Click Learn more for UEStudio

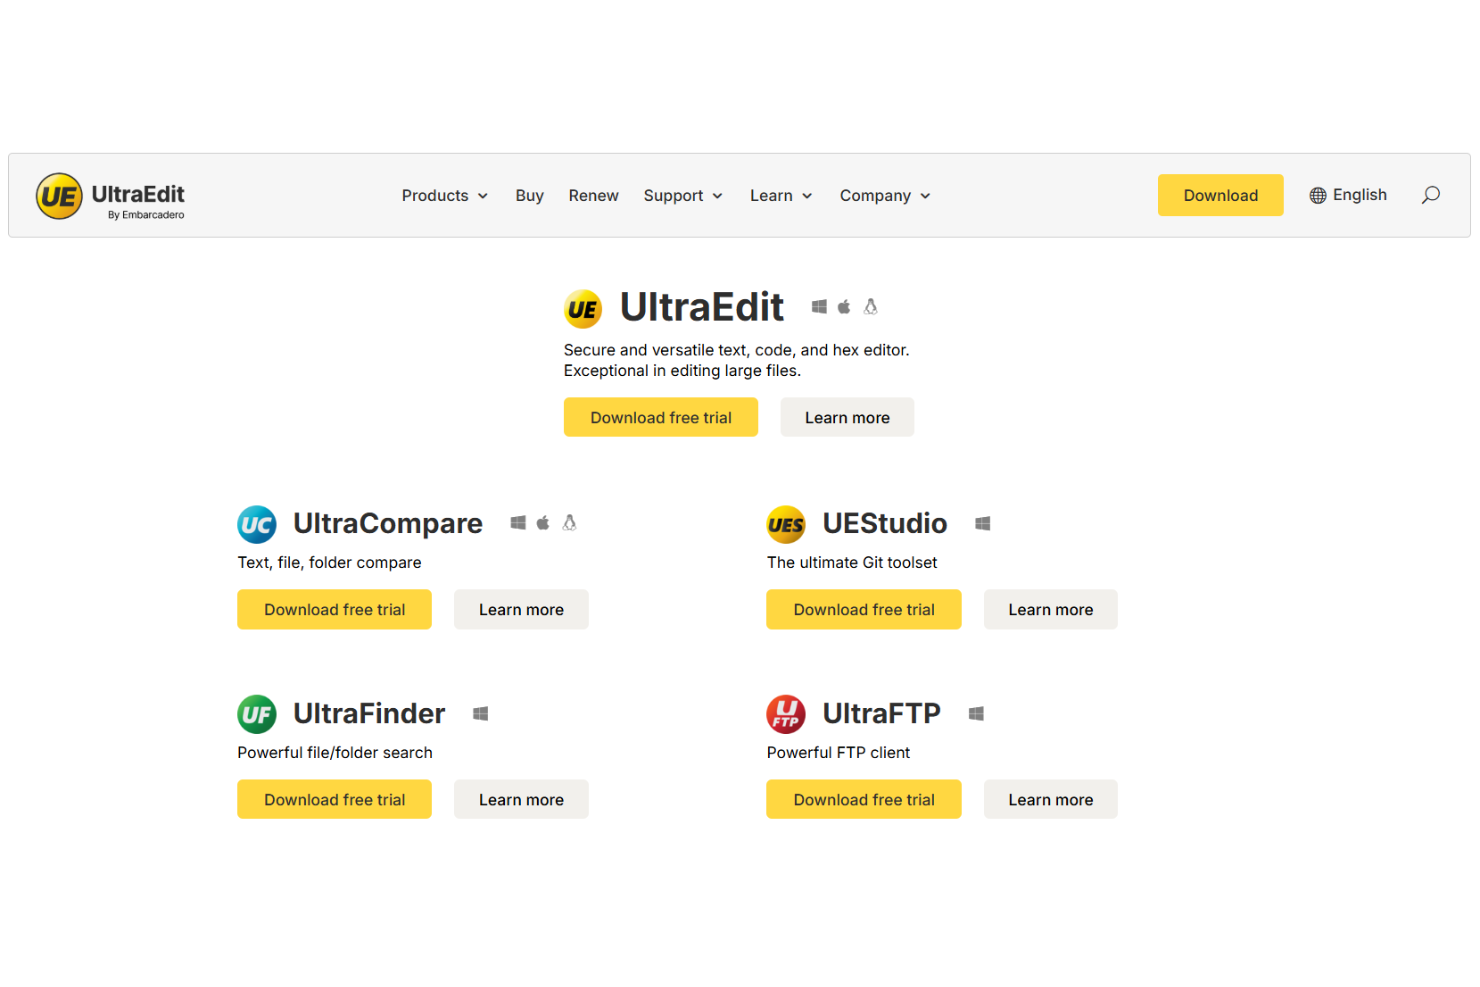pos(1050,609)
